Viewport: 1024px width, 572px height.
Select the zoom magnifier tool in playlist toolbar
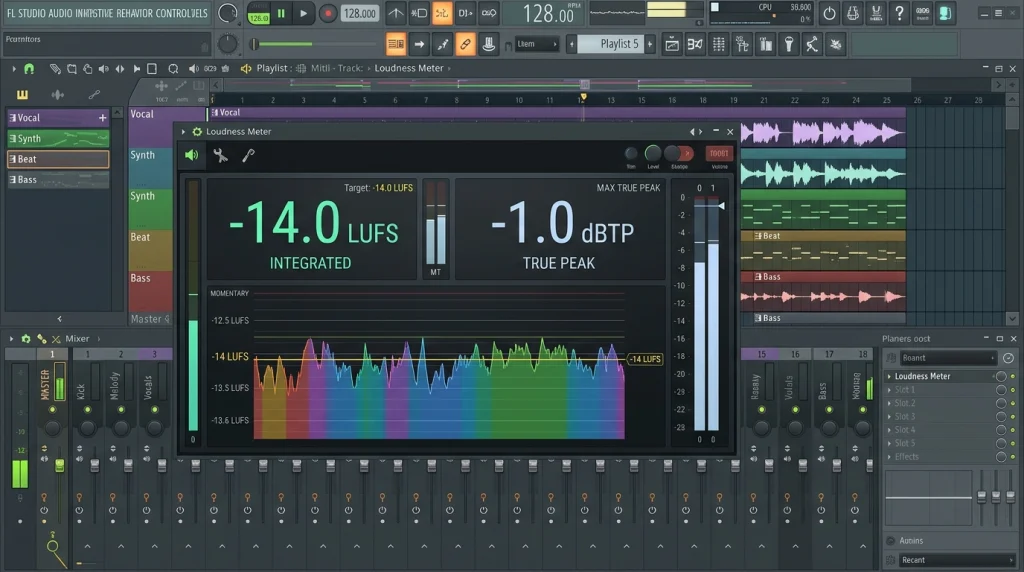point(173,68)
